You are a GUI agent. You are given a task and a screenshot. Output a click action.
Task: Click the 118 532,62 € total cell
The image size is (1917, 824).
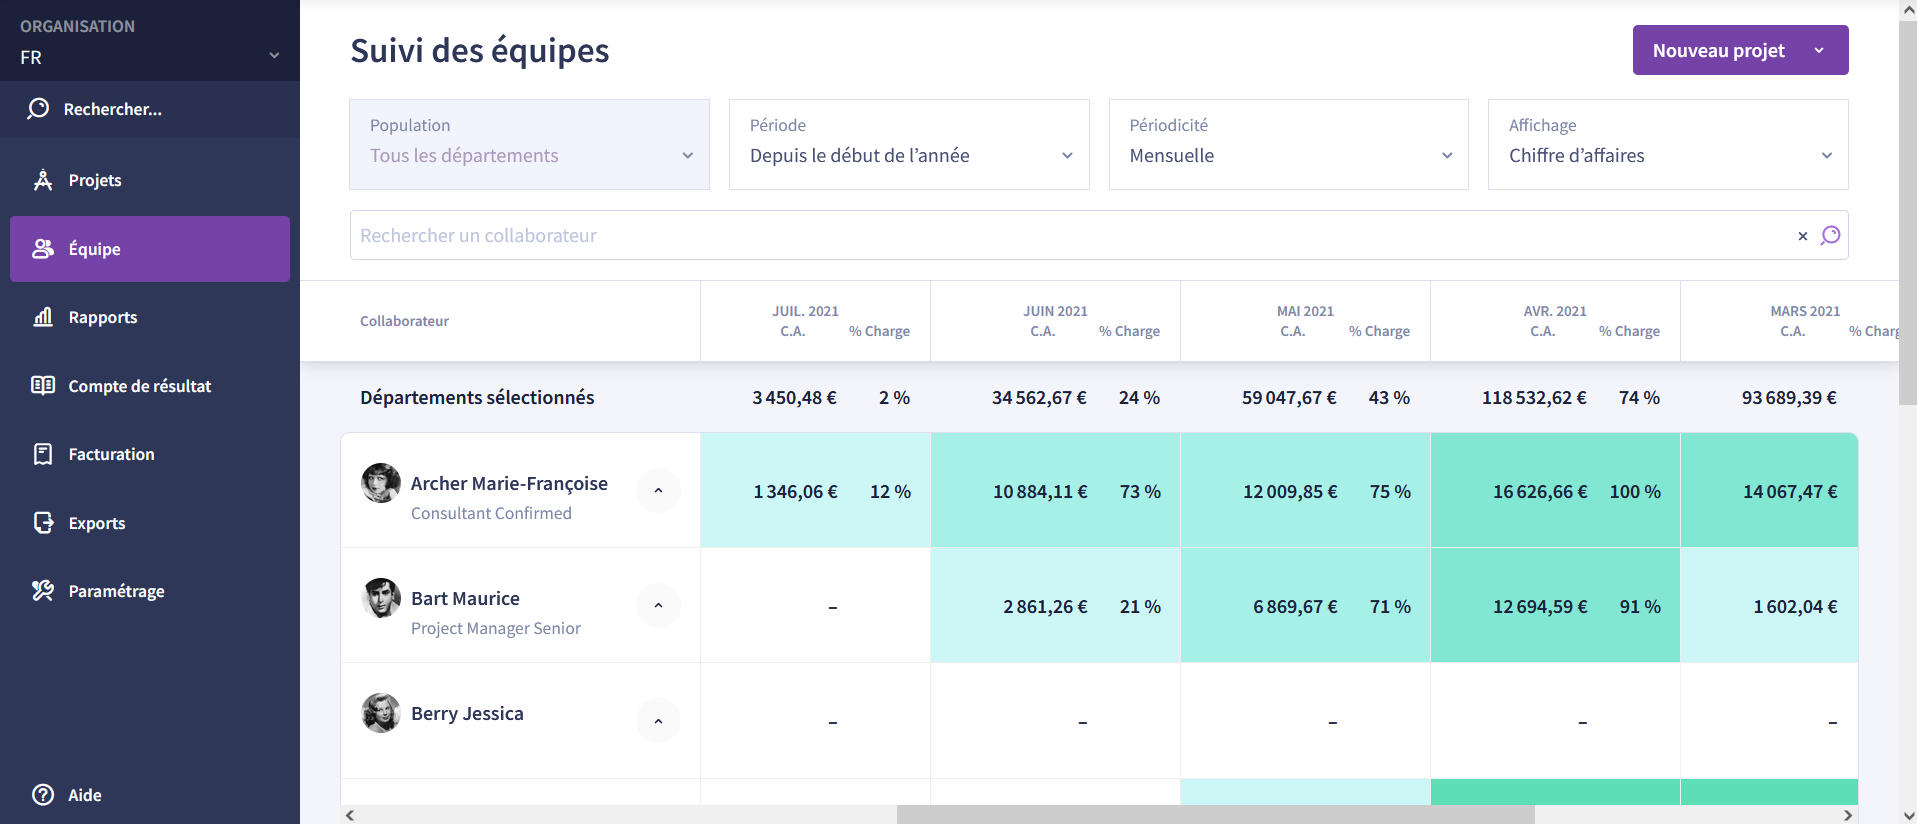pos(1534,397)
